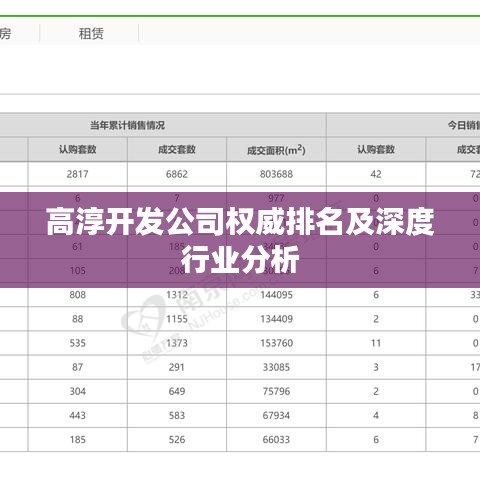Viewport: 480px width, 480px height.
Task: Click the 2 in the 134409 row
Action: (x=376, y=319)
